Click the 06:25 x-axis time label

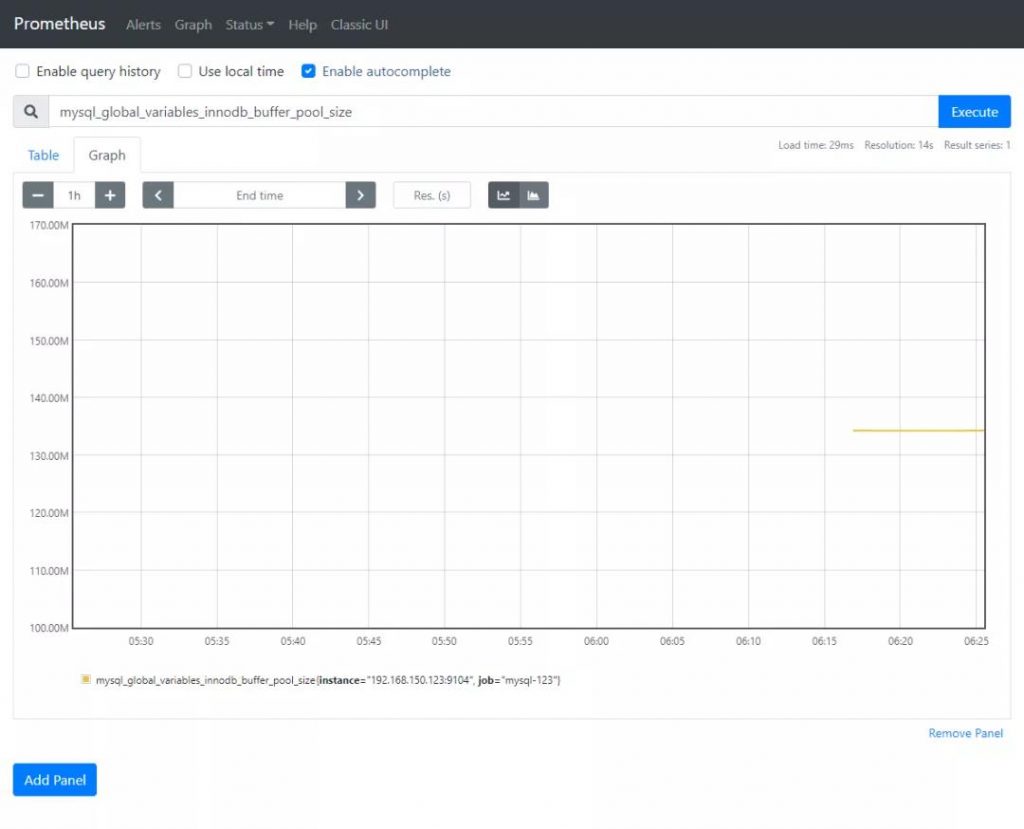976,642
